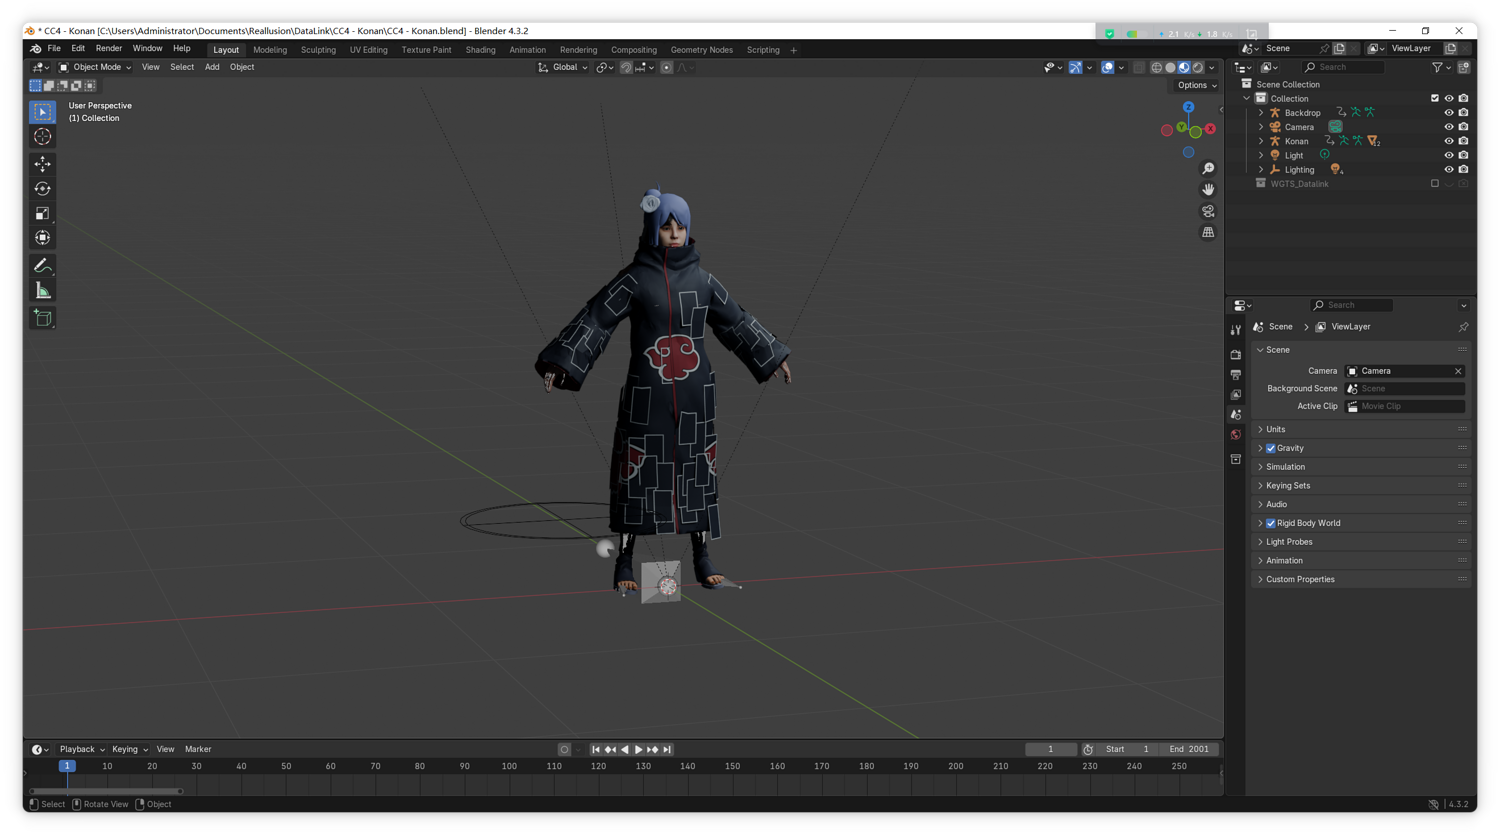Viewport: 1500px width, 835px height.
Task: Open the Keying menu in timeline
Action: [x=129, y=750]
